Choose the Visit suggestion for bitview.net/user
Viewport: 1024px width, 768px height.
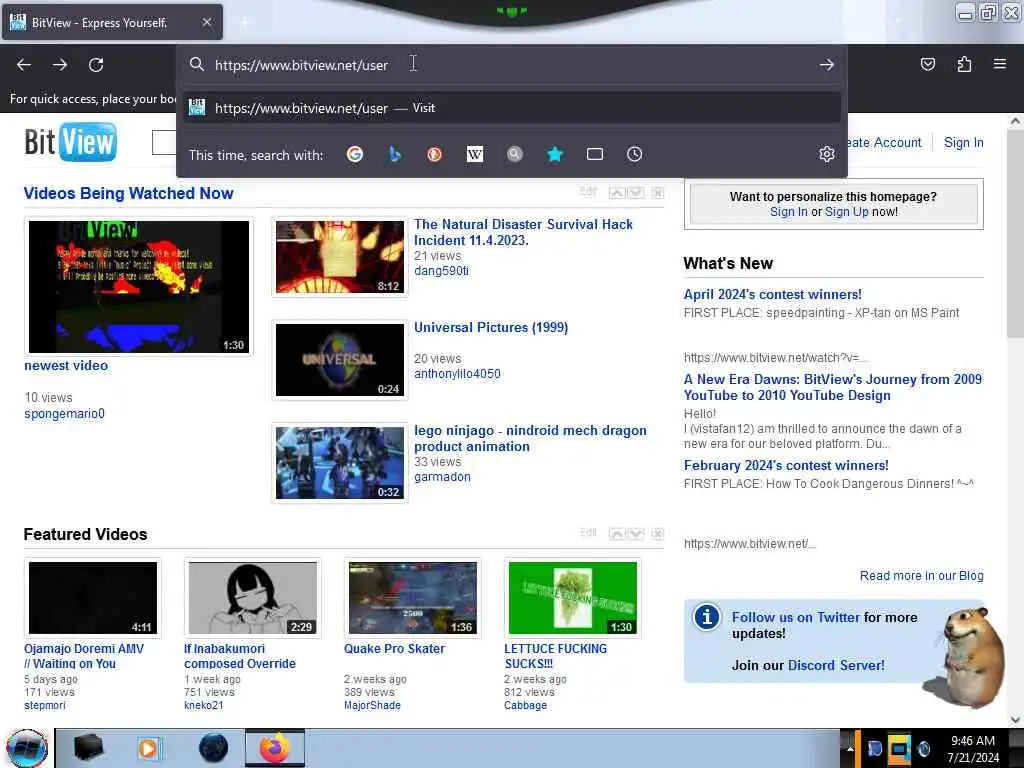coord(512,108)
